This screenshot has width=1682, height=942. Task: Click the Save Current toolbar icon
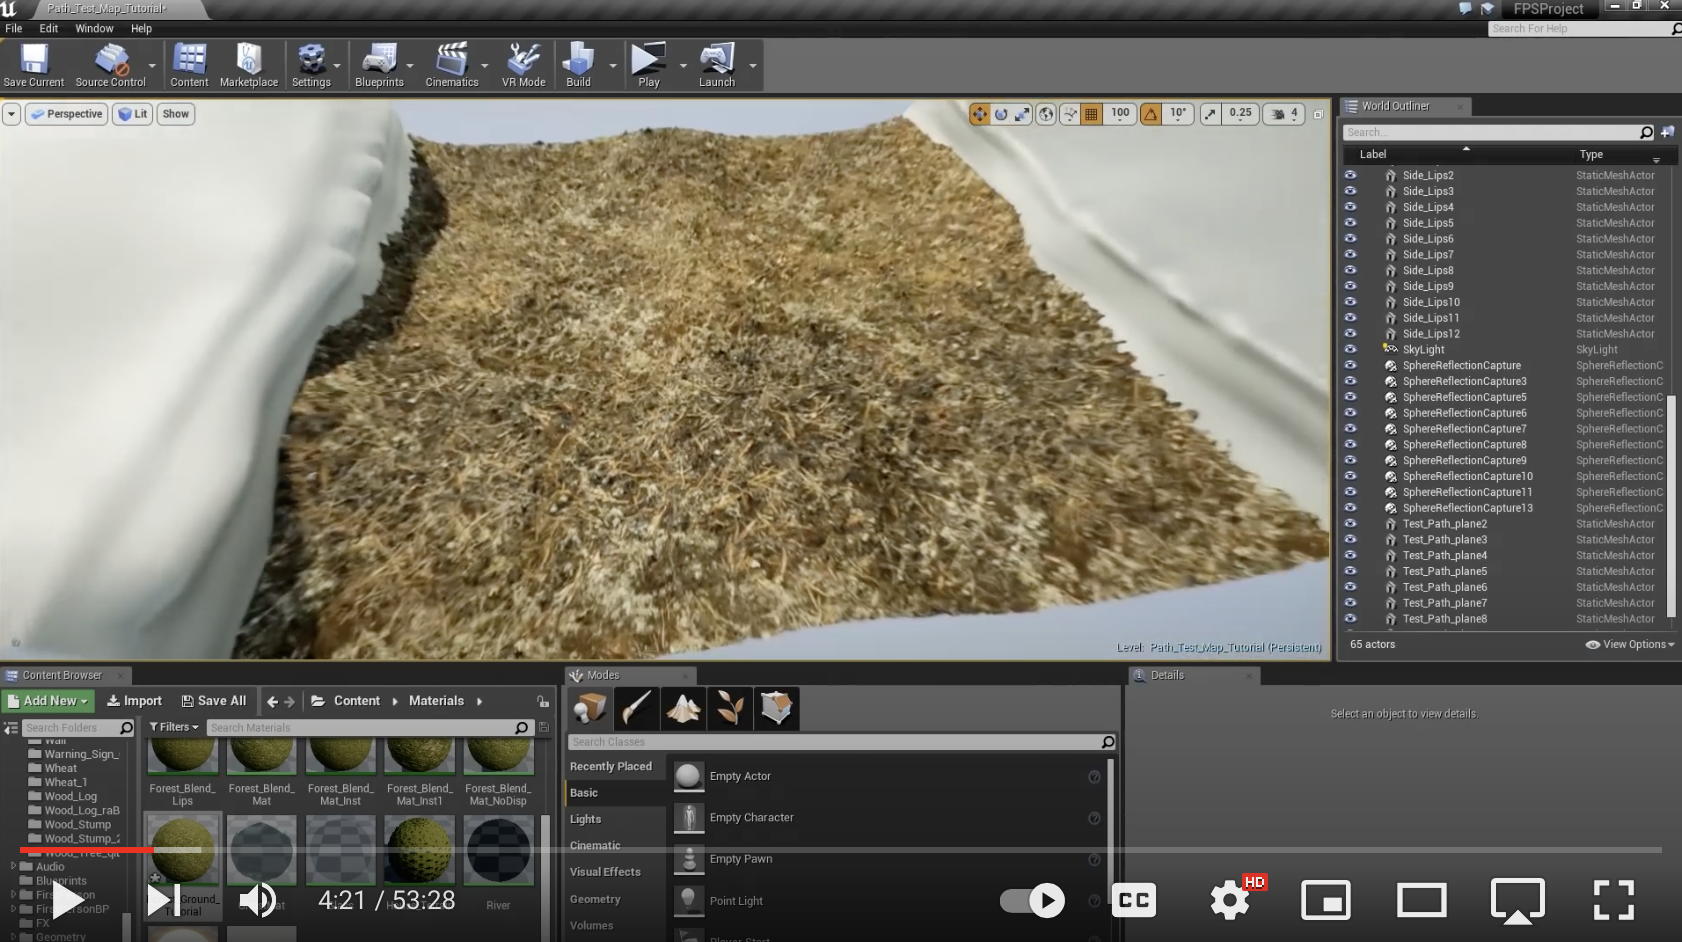pyautogui.click(x=33, y=65)
